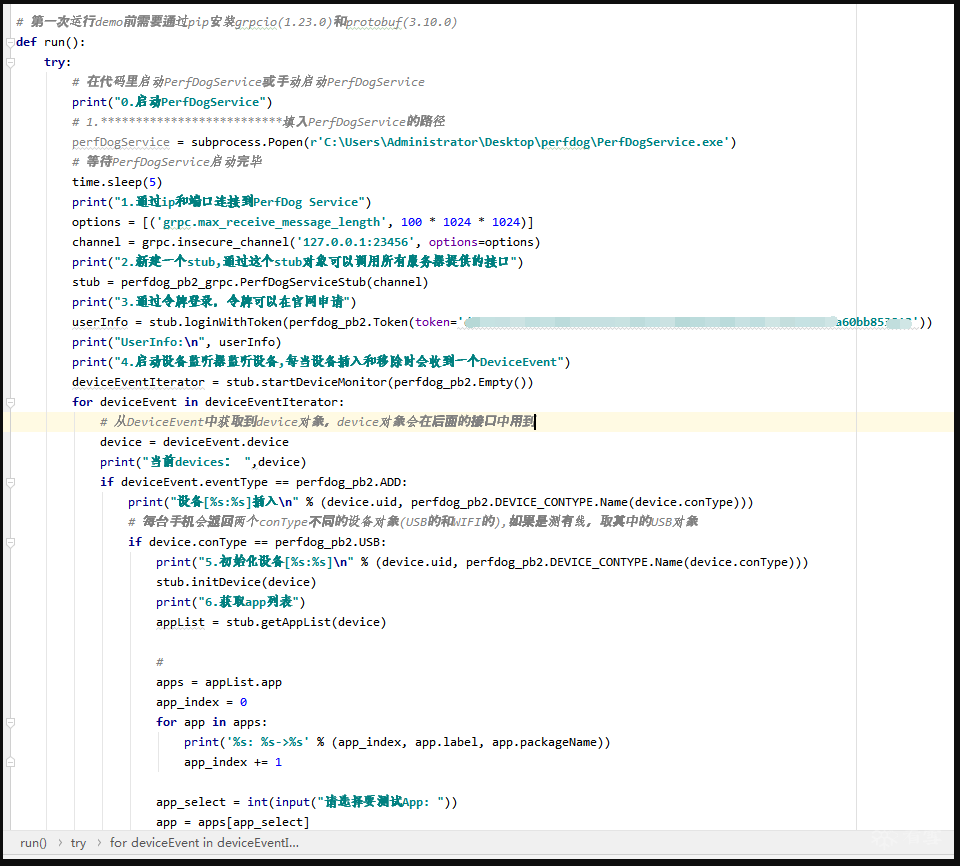
Task: Place cursor on 'time.sleep(5)' line
Action: [x=117, y=182]
